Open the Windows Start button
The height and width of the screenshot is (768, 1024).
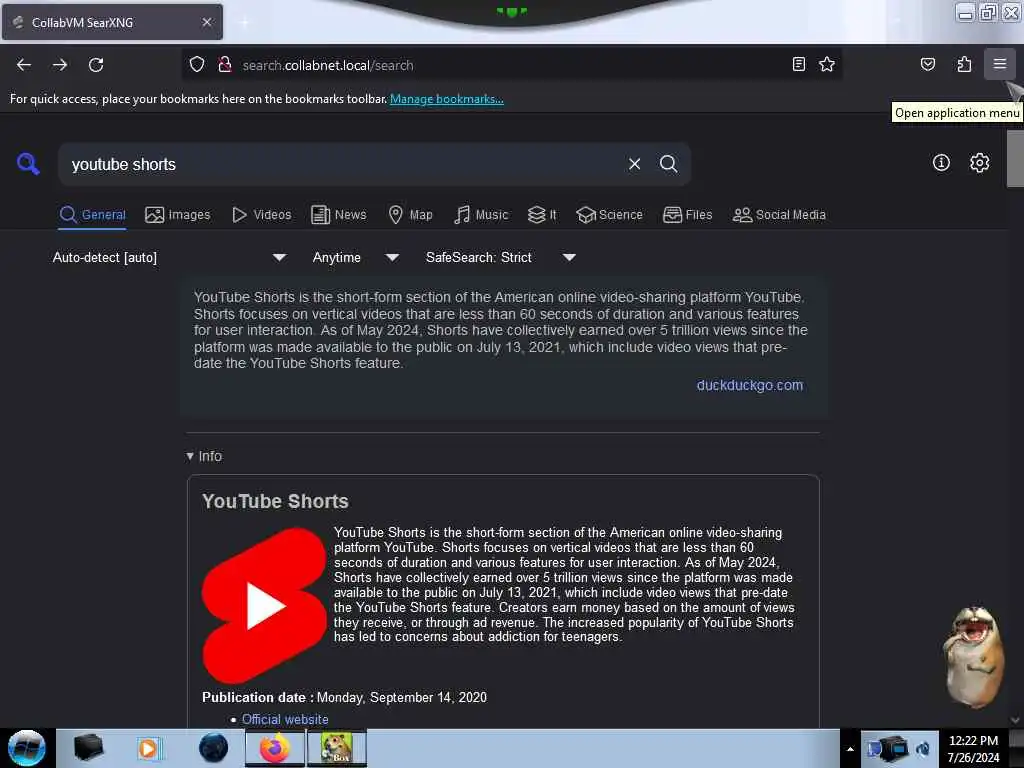coord(27,748)
